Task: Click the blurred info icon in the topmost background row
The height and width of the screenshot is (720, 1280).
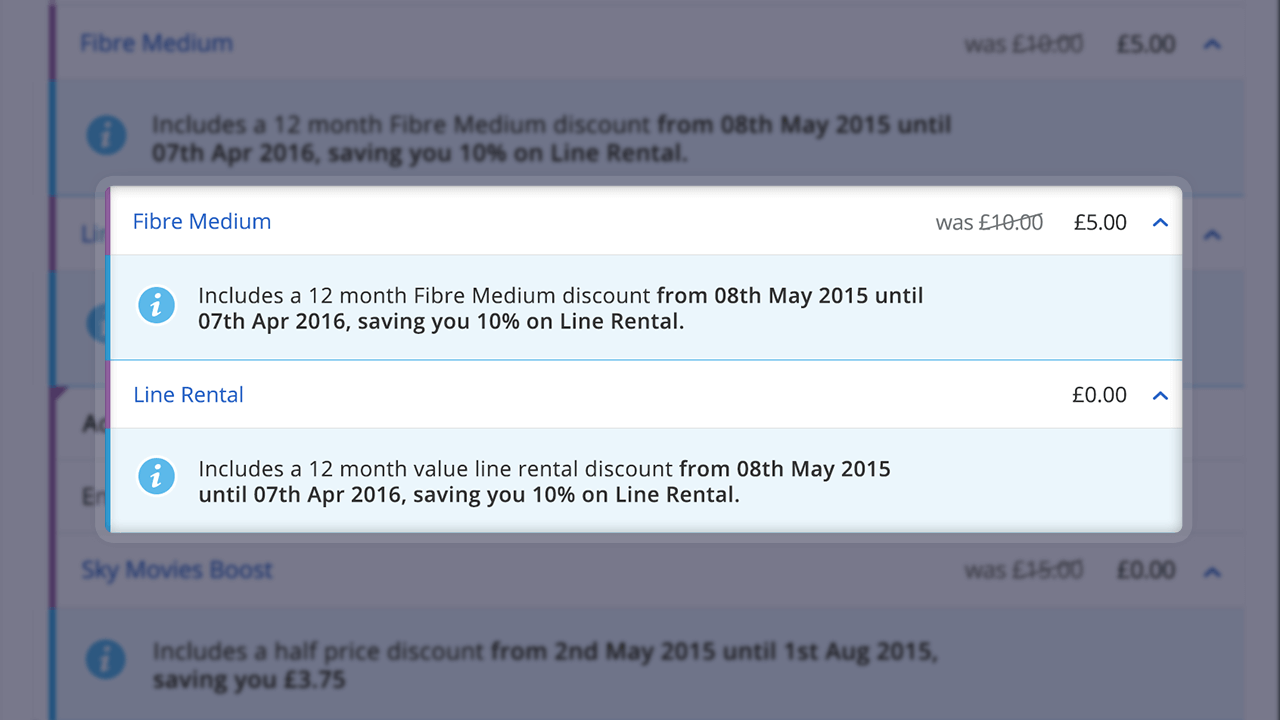Action: (x=106, y=135)
